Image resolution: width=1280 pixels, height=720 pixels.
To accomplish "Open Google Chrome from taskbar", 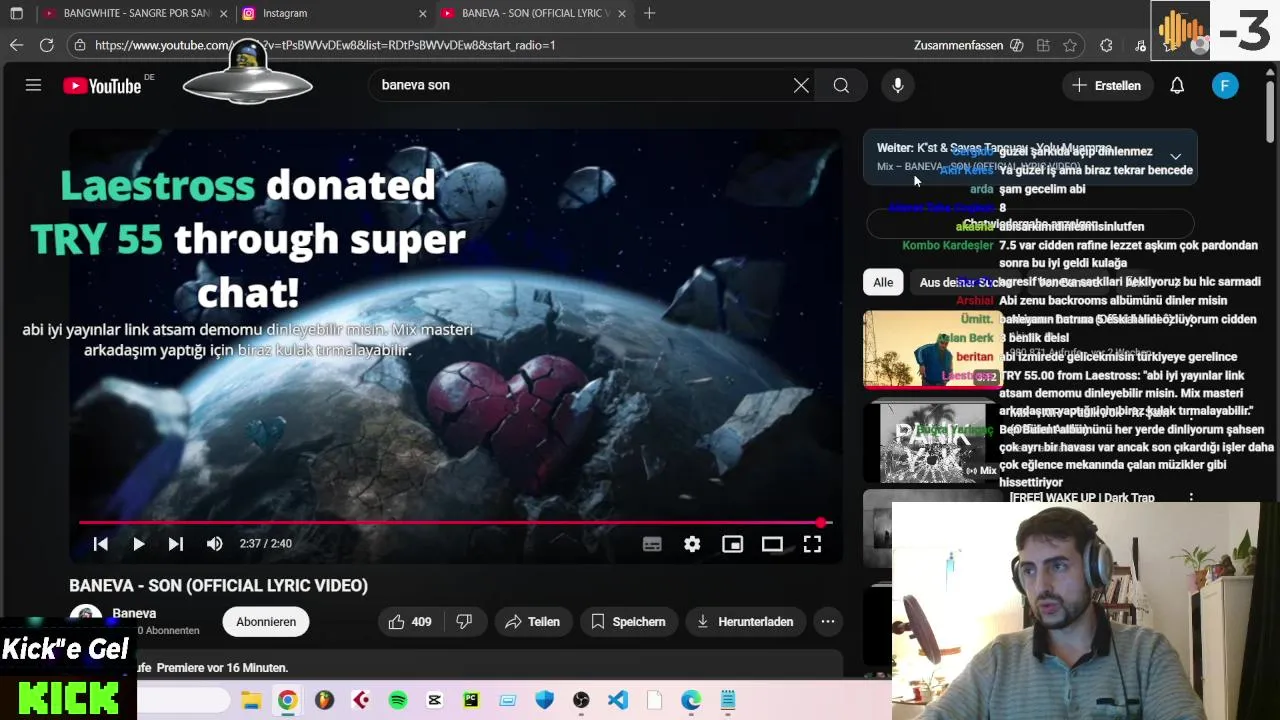I will coord(287,700).
